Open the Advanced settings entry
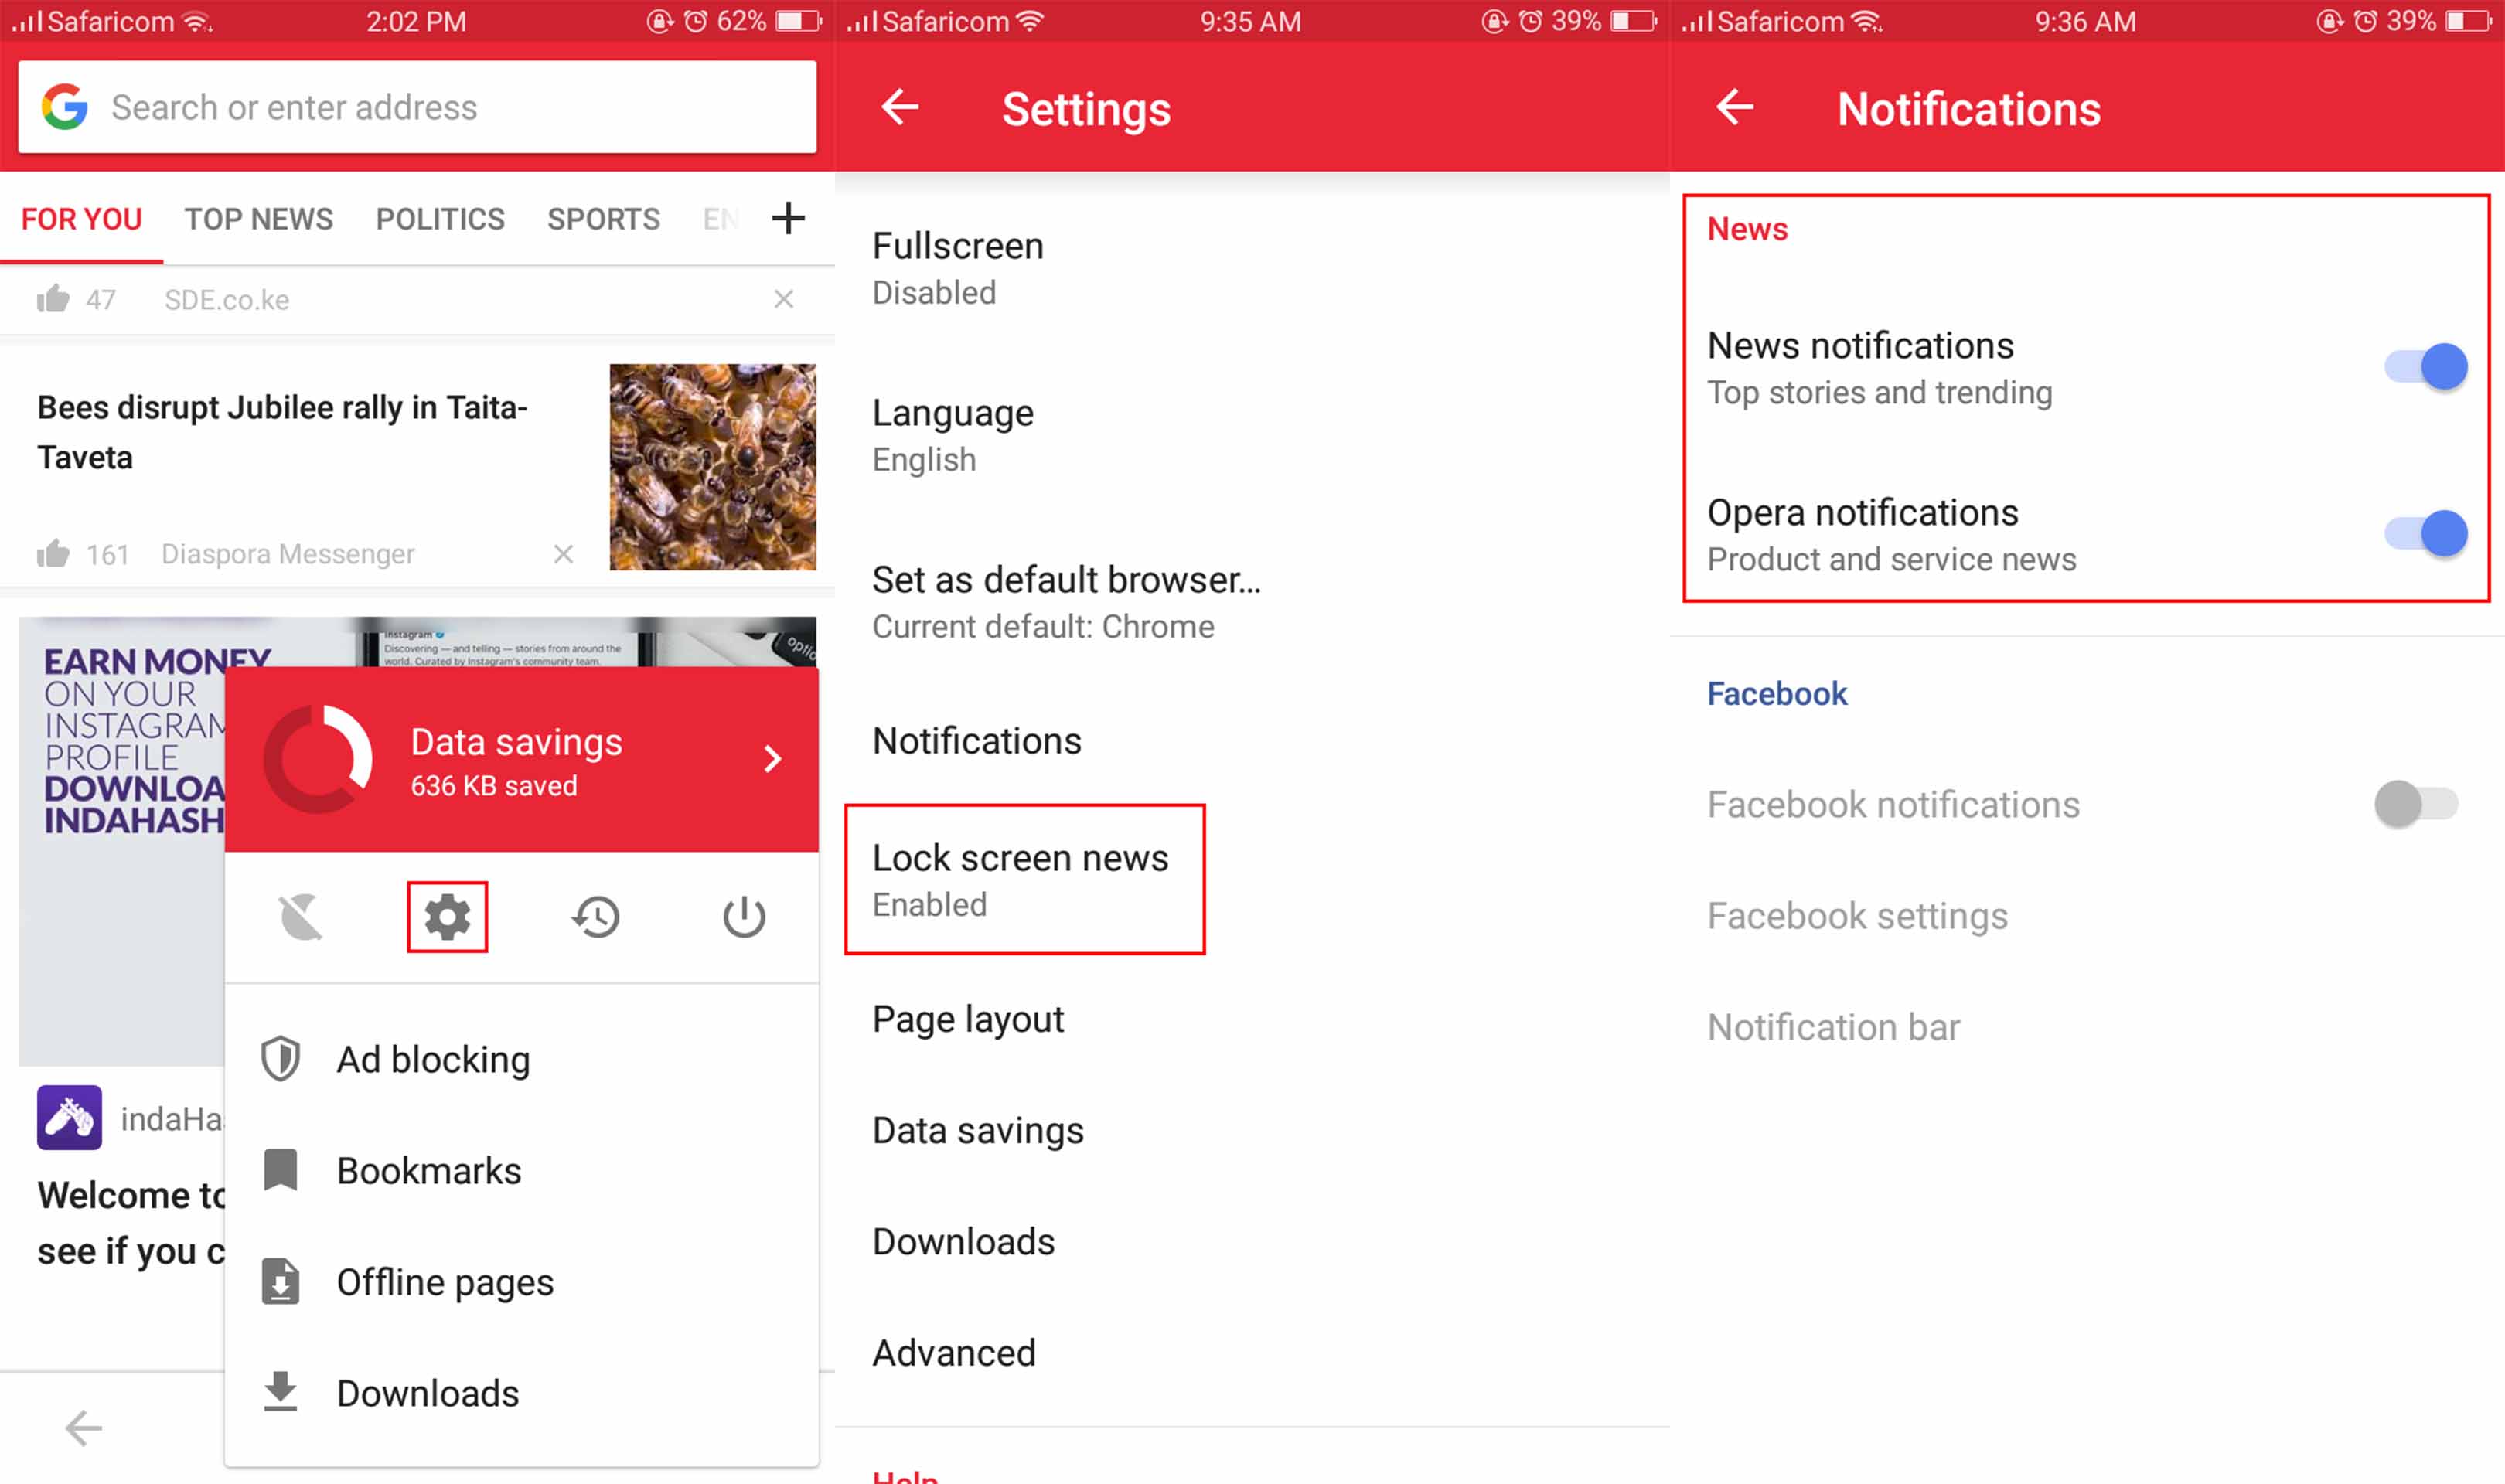 (1252, 1352)
